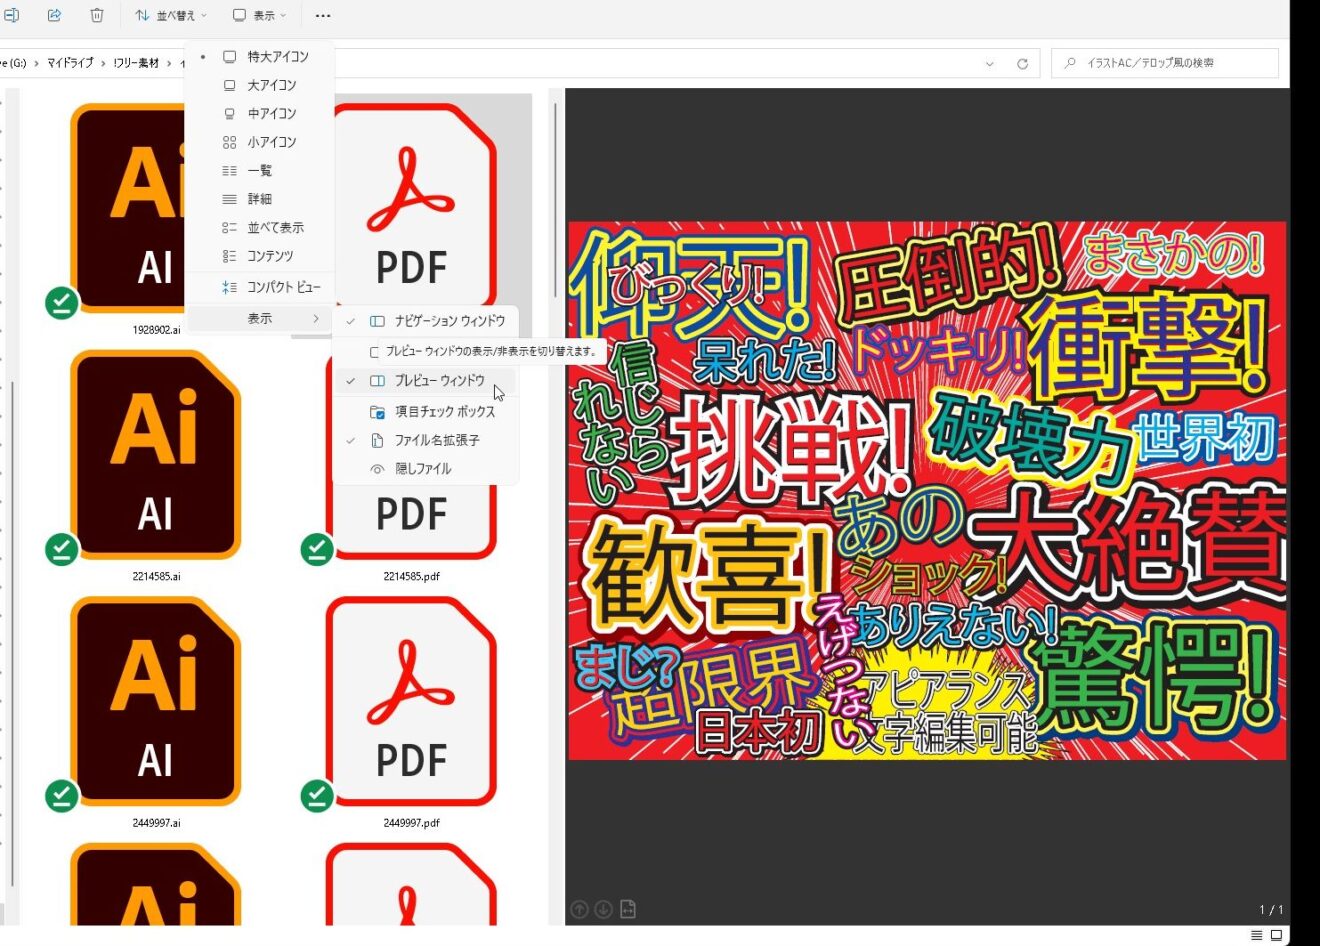Open the address bar dropdown arrow

[989, 63]
